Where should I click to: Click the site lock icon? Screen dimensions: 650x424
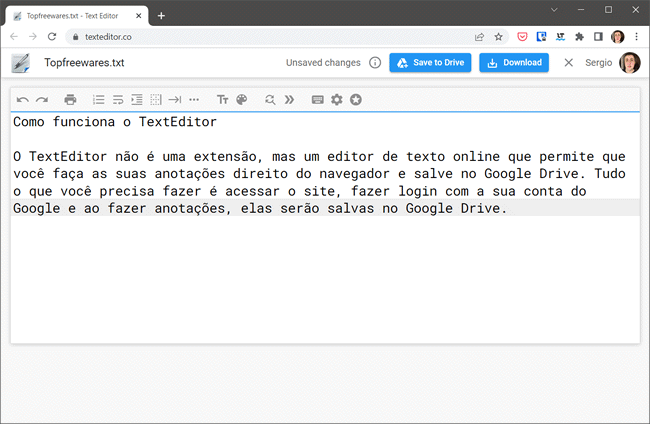75,37
